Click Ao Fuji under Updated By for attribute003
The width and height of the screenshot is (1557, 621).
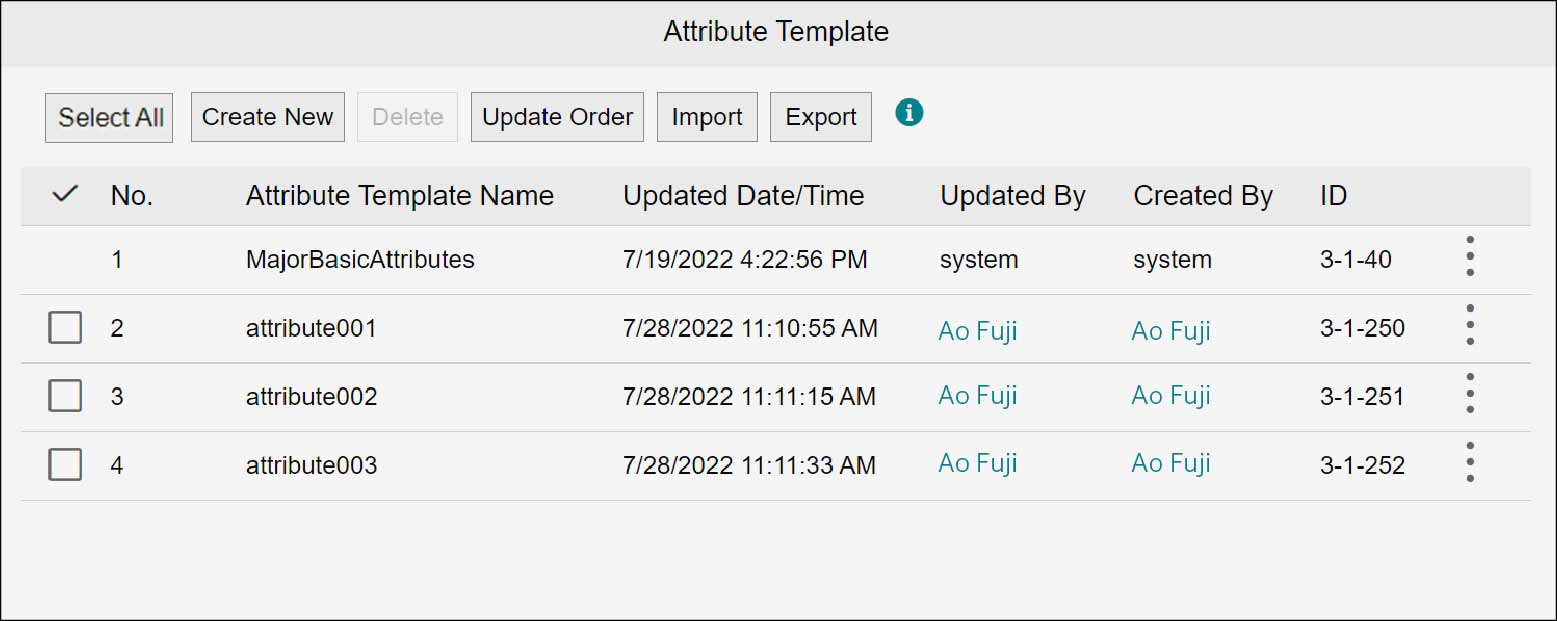[977, 463]
